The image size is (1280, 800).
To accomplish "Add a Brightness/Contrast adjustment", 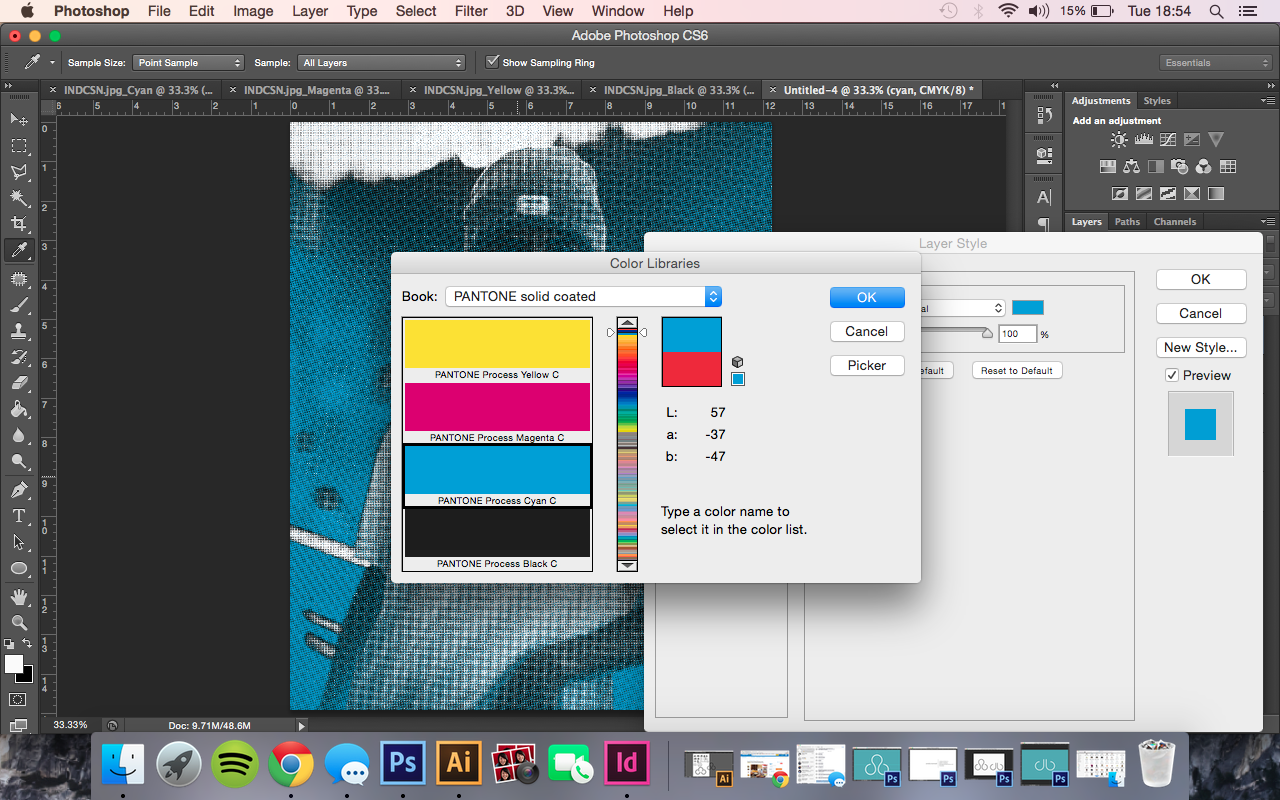I will point(1119,140).
